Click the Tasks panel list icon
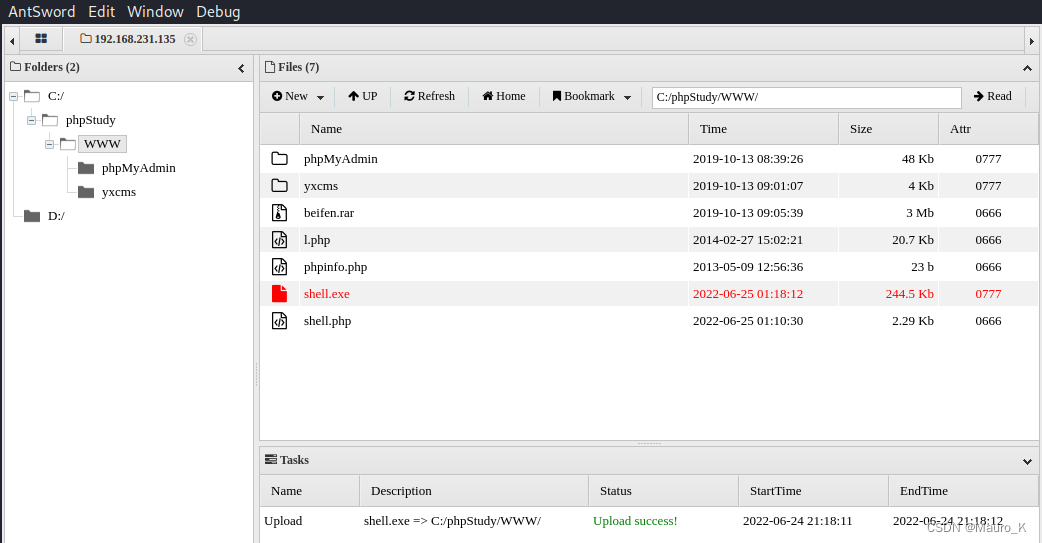 coord(270,459)
